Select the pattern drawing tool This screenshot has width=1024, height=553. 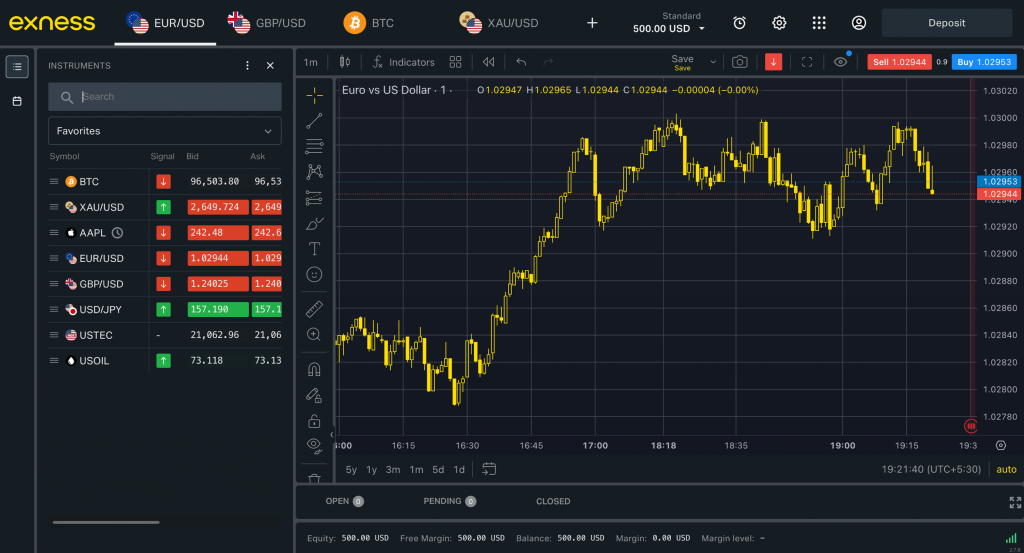314,172
